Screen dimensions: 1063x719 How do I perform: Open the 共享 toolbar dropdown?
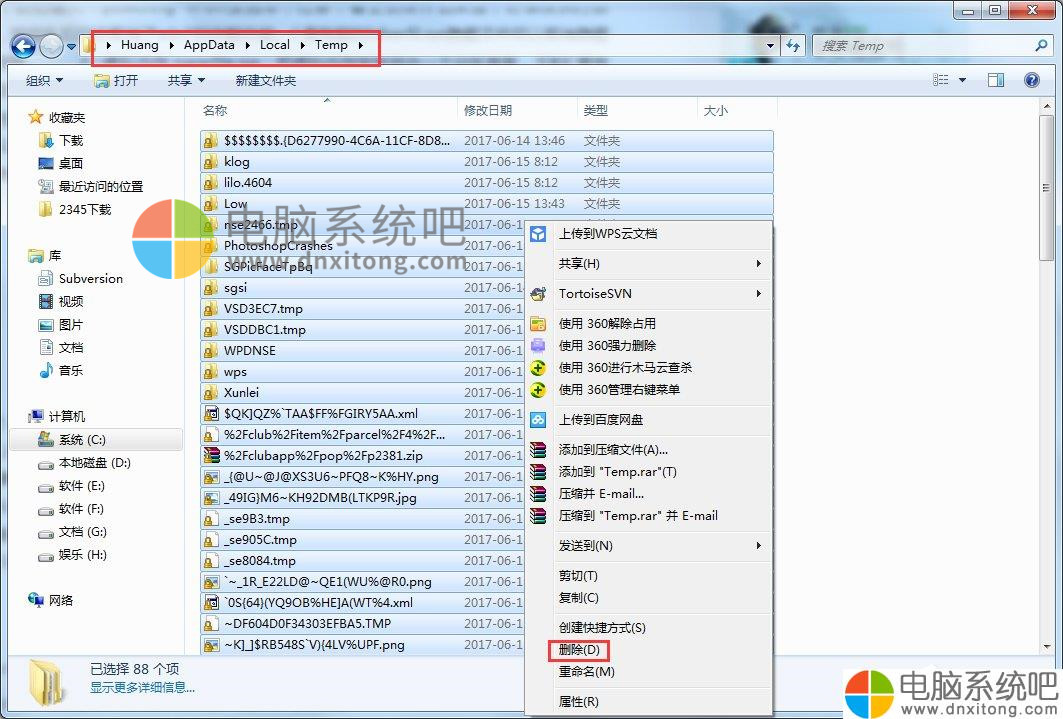click(186, 80)
